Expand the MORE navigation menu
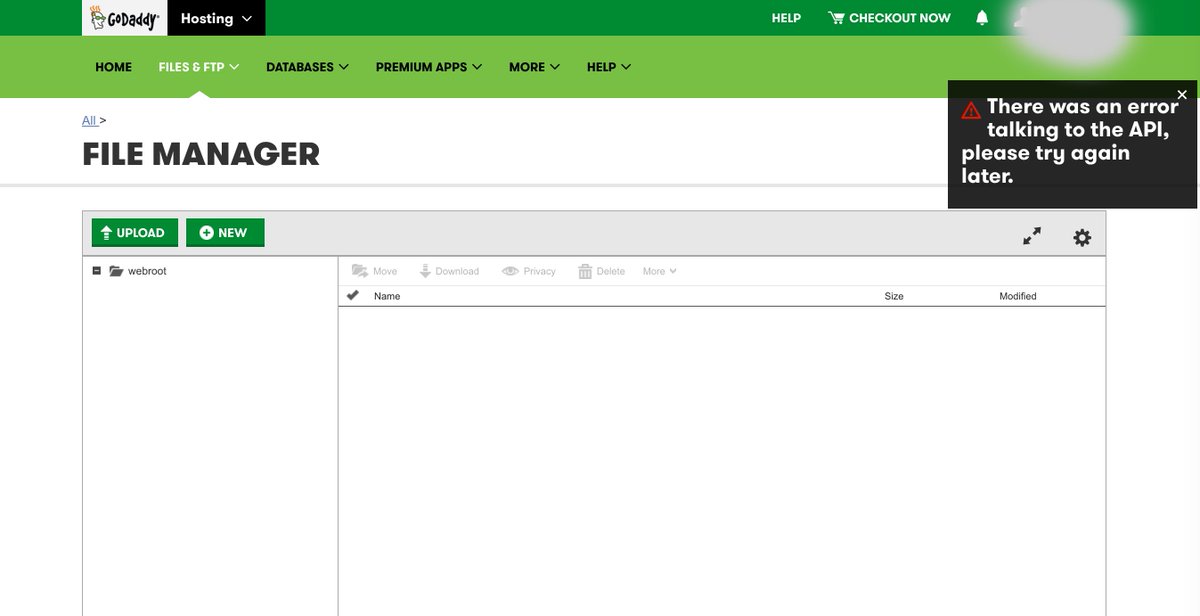The width and height of the screenshot is (1200, 616). 534,67
